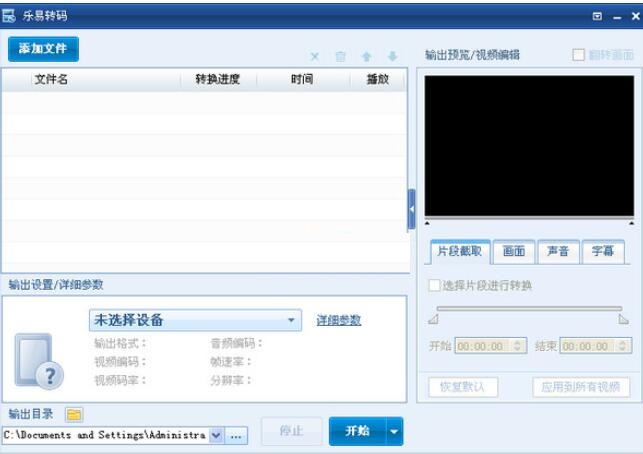Image resolution: width=643 pixels, height=454 pixels.
Task: Open the output directory folder icon
Action: tap(74, 414)
